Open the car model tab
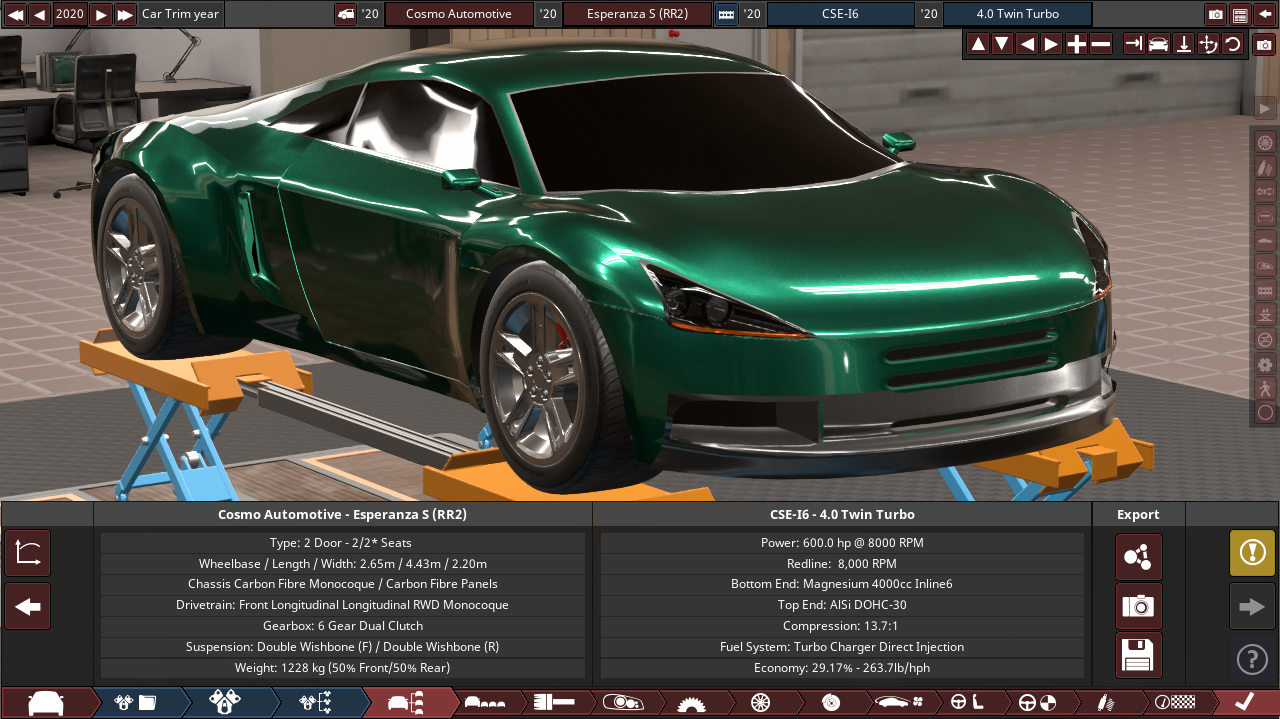The image size is (1280, 719). coord(46,703)
